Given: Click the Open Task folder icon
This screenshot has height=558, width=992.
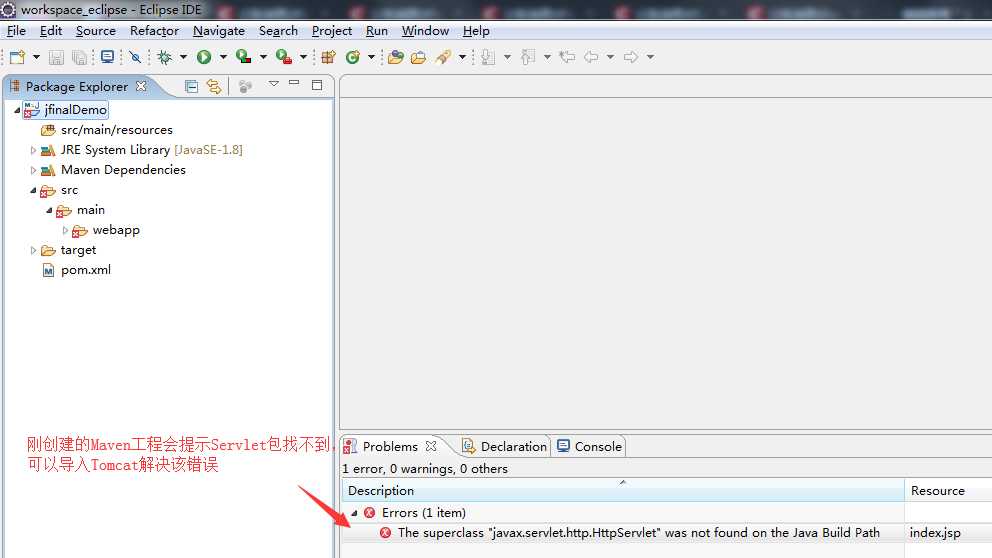Looking at the screenshot, I should click(418, 57).
